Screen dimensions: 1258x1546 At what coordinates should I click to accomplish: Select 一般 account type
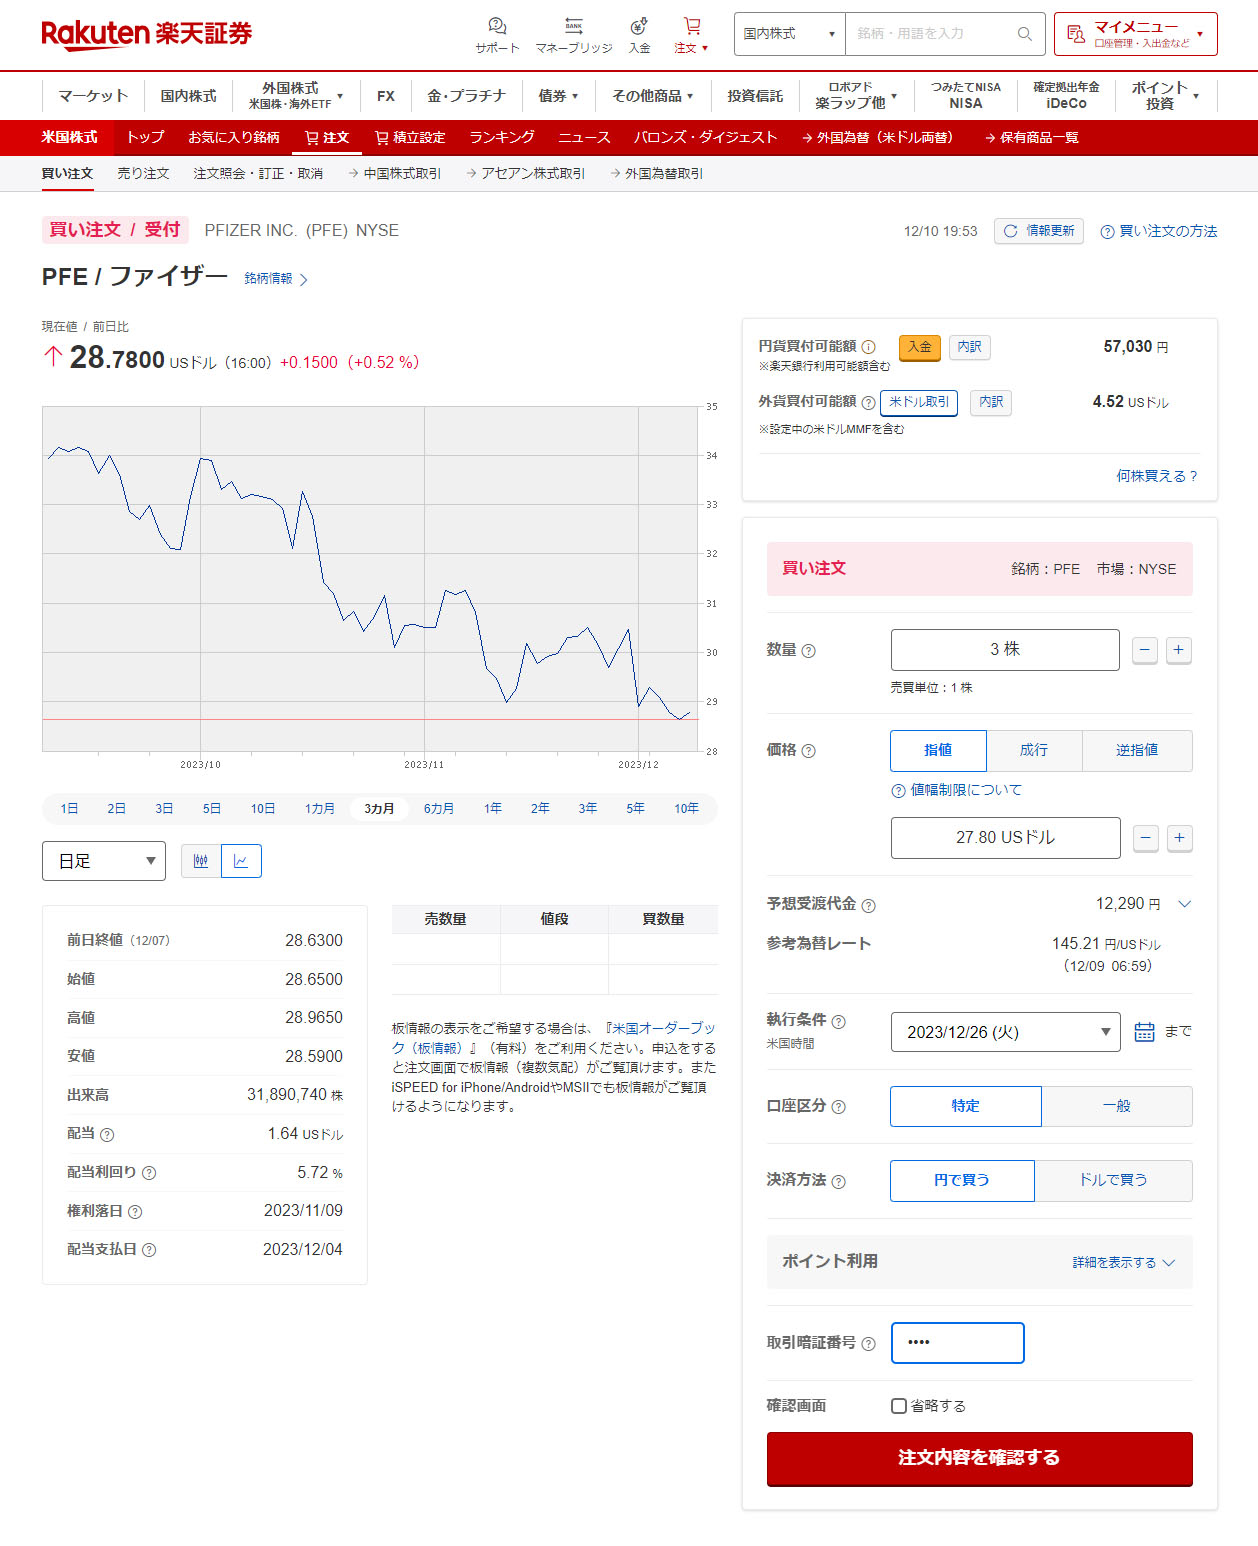1116,1106
